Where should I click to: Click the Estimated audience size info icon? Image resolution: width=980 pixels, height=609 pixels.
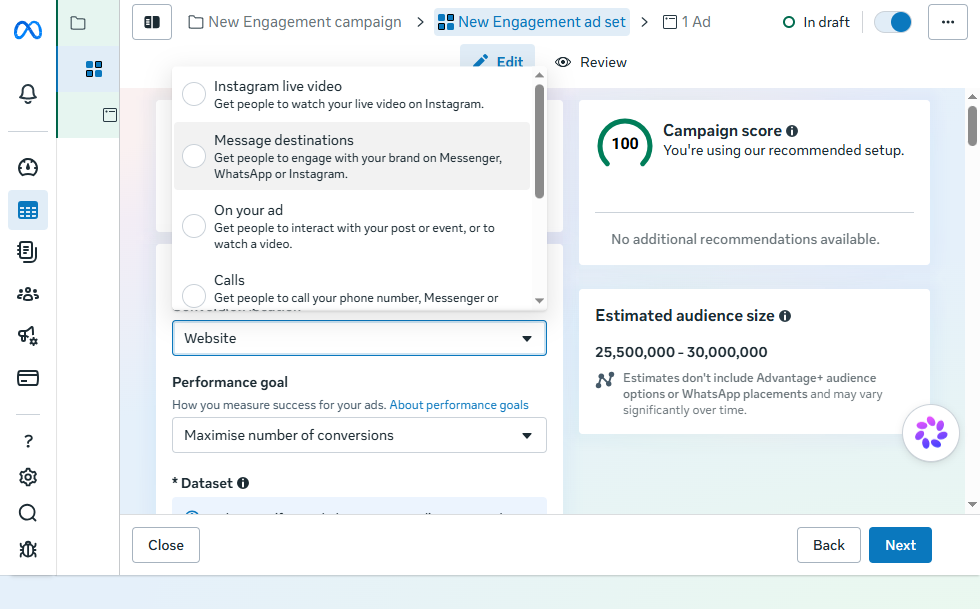tap(785, 316)
